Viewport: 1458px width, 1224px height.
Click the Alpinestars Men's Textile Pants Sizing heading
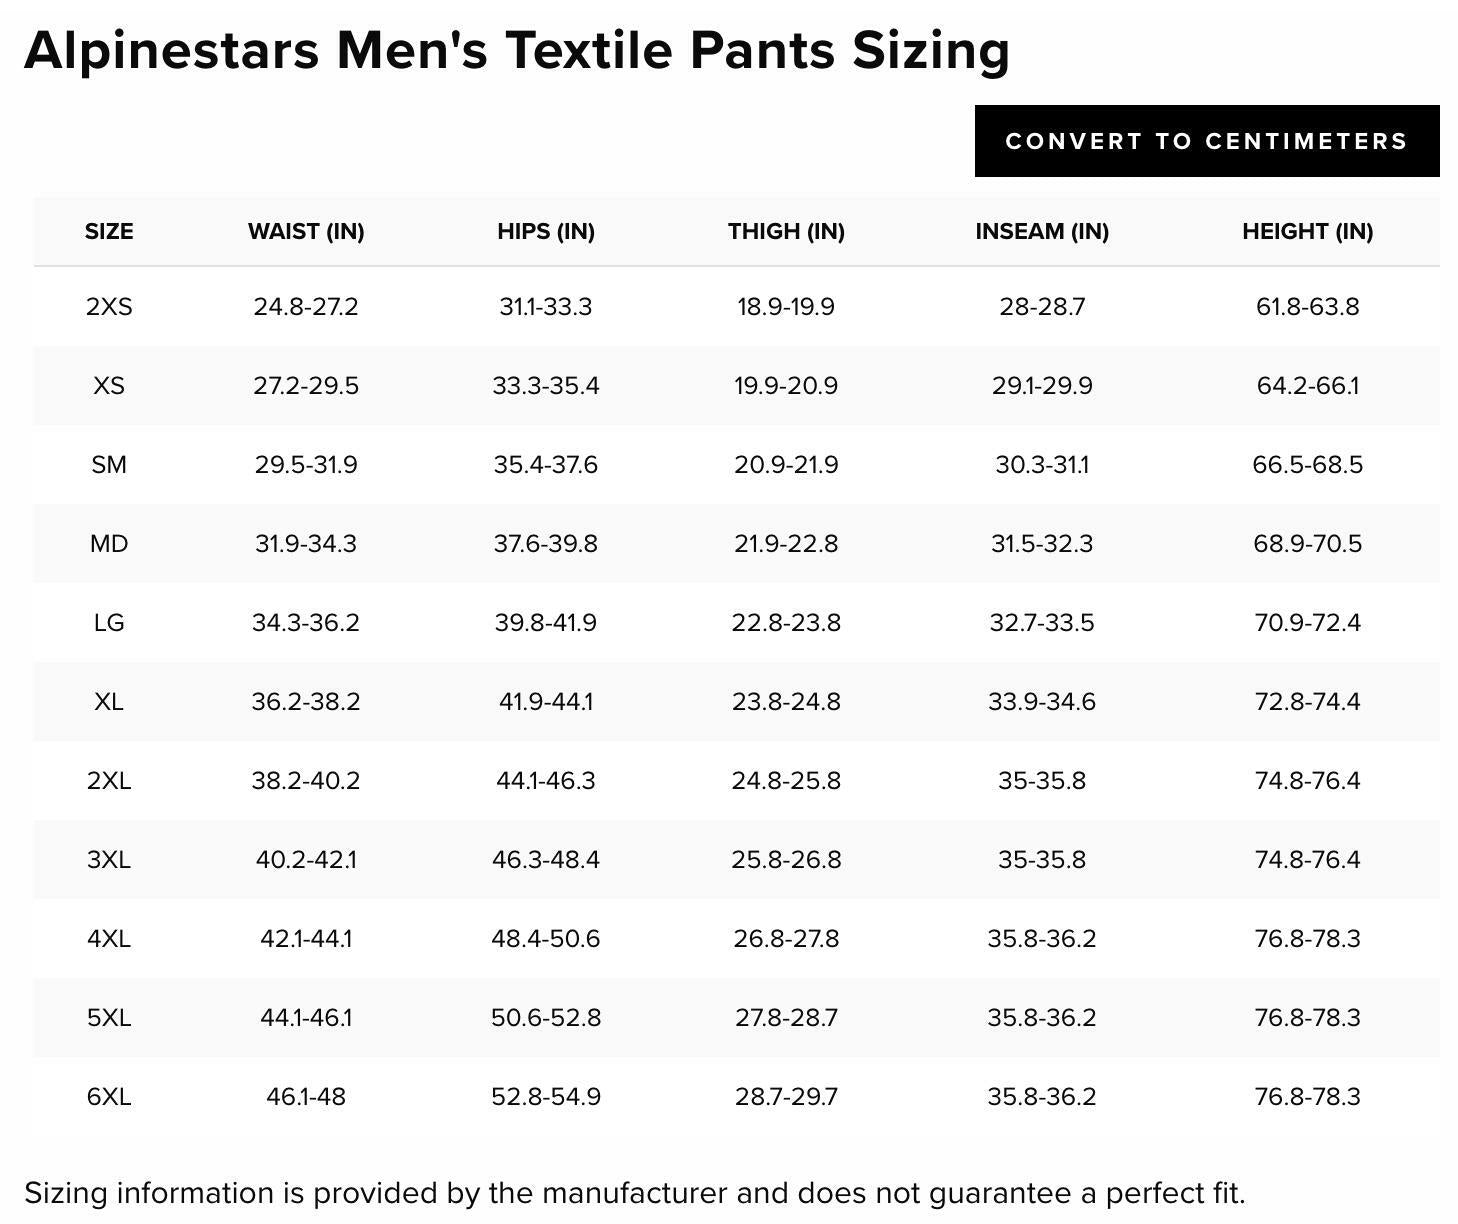tap(517, 50)
